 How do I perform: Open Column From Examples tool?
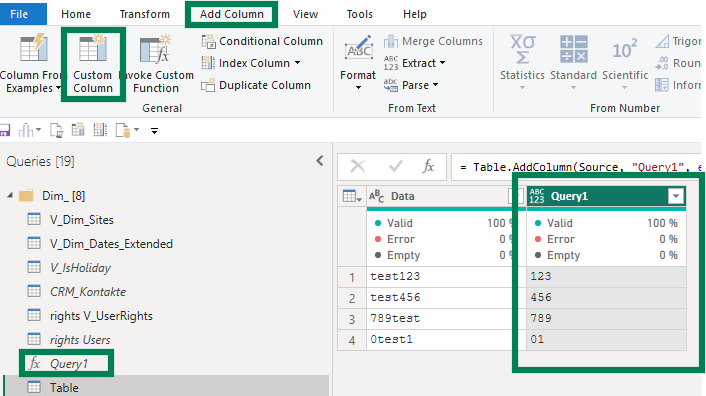(x=33, y=63)
